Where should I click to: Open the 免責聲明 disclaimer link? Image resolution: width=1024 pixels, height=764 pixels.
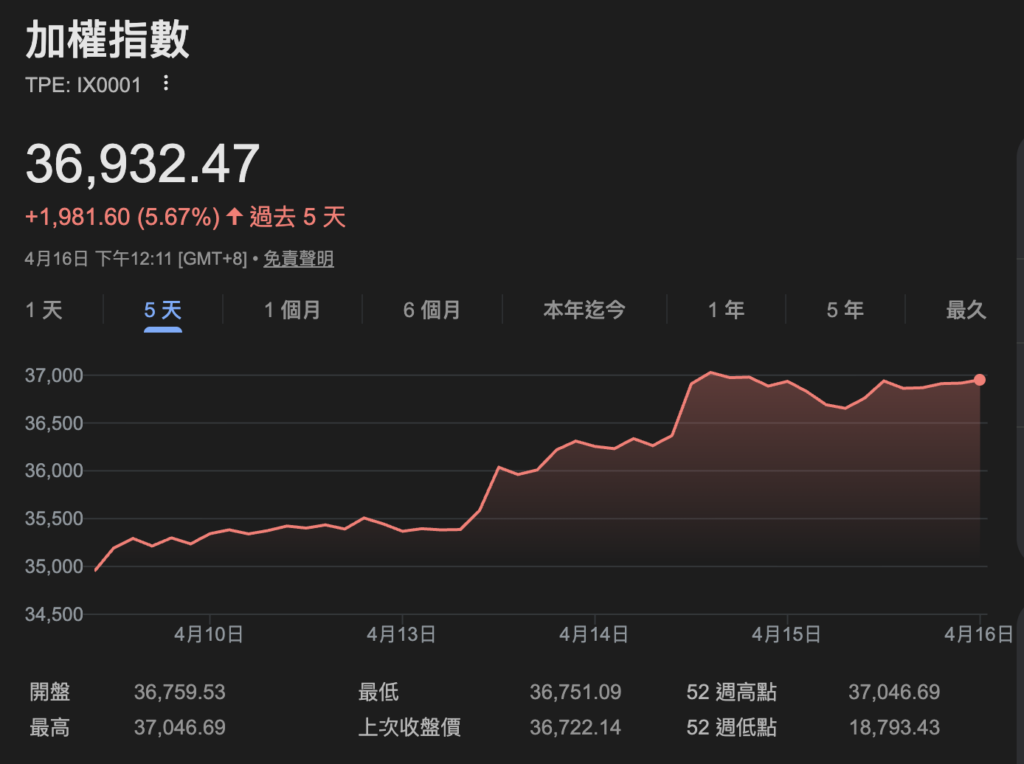pos(299,259)
